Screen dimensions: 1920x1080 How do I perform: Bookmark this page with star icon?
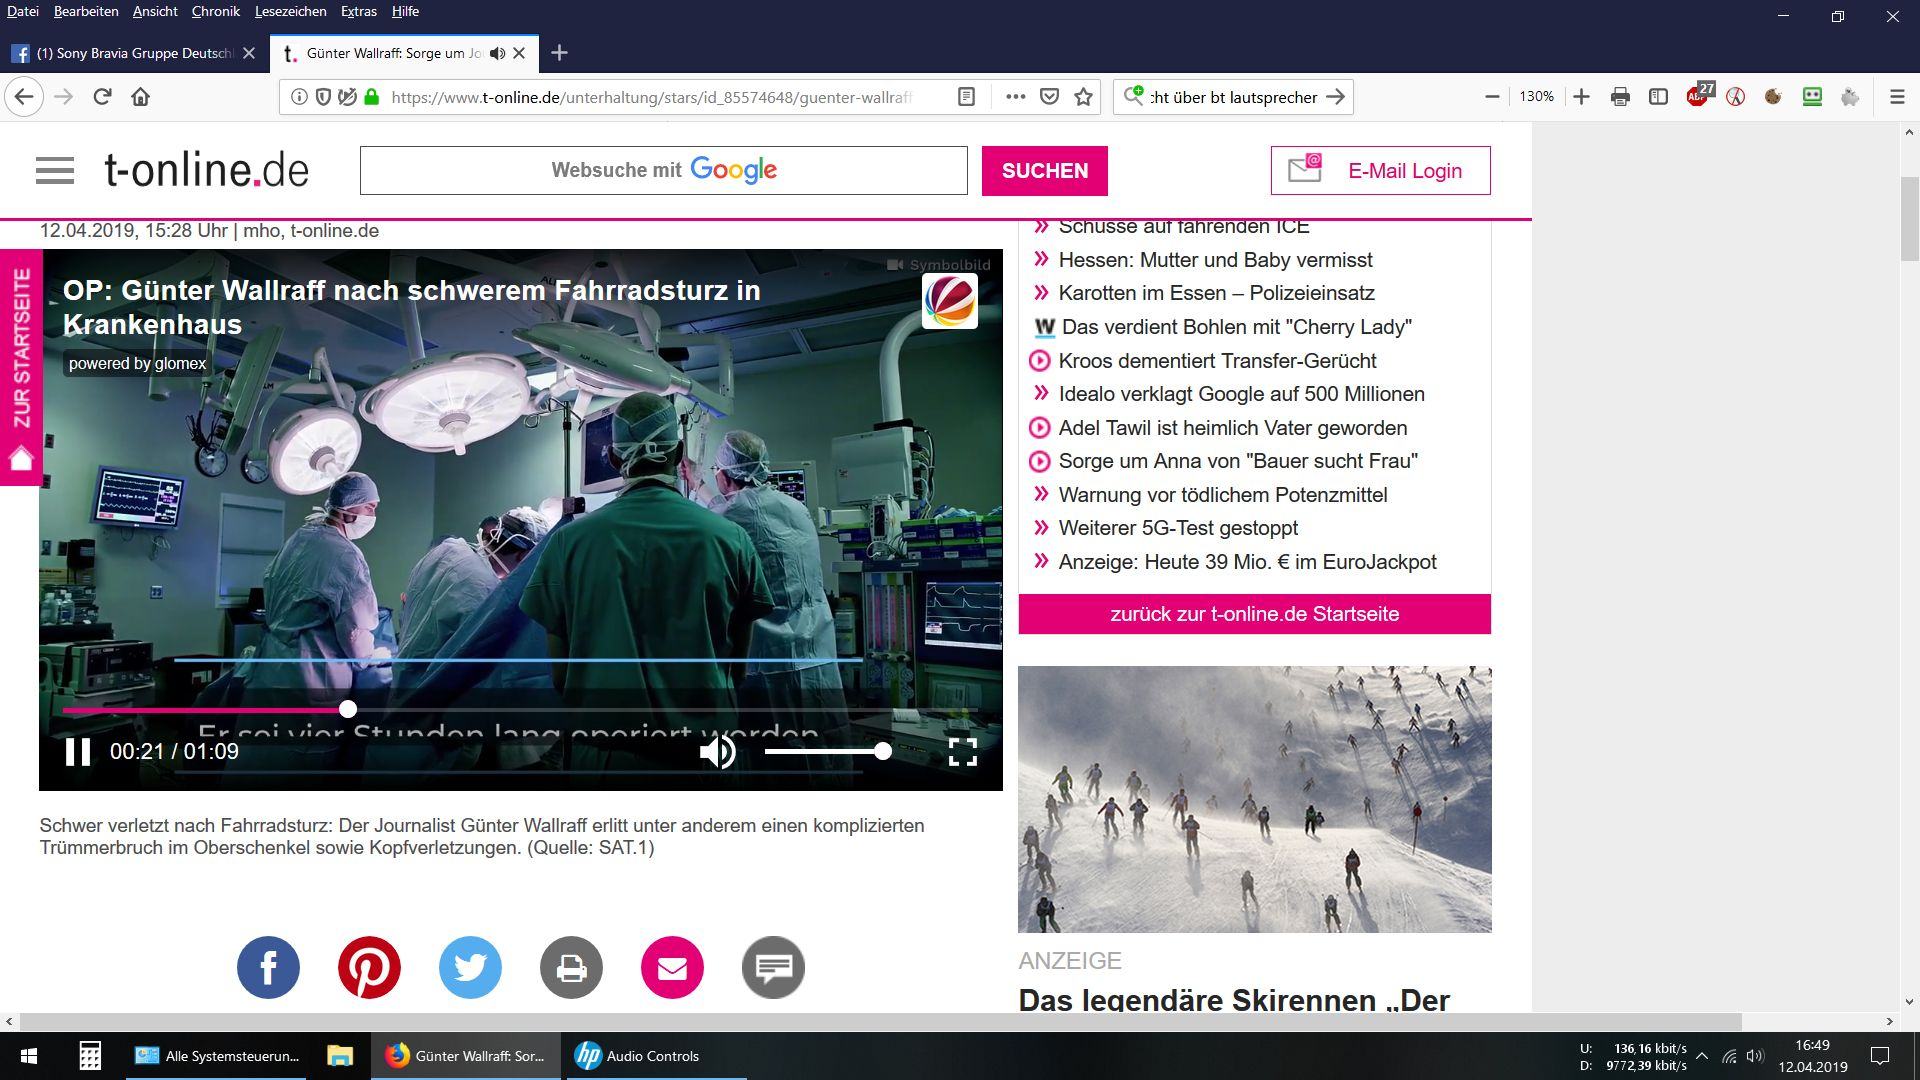point(1083,97)
